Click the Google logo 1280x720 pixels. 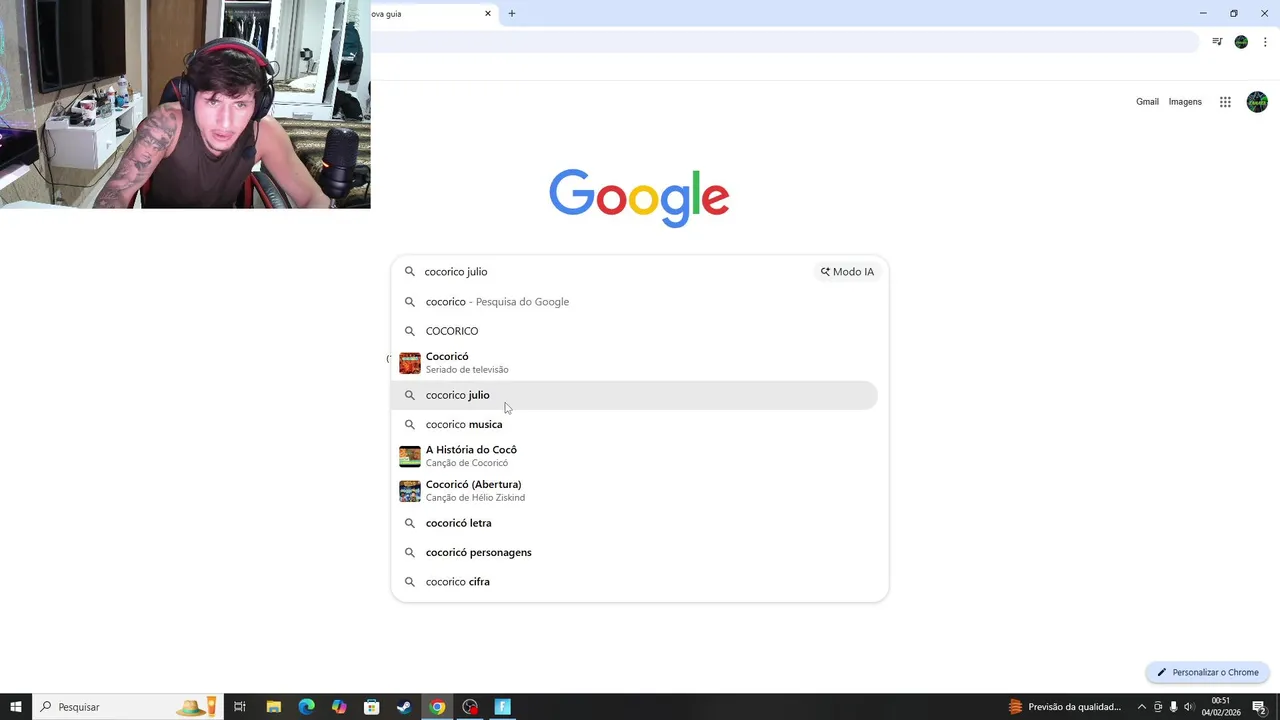click(x=639, y=198)
